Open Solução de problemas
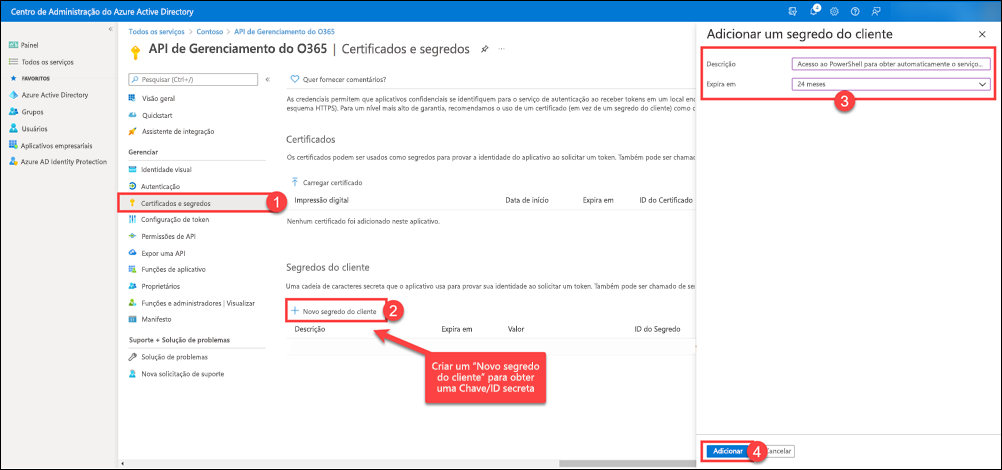This screenshot has width=1002, height=470. coord(174,357)
